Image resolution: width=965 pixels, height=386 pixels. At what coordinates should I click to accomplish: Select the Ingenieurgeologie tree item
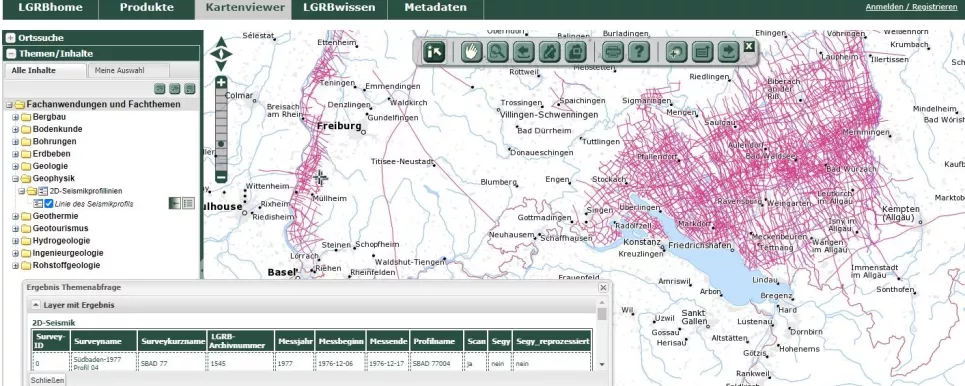(x=68, y=253)
